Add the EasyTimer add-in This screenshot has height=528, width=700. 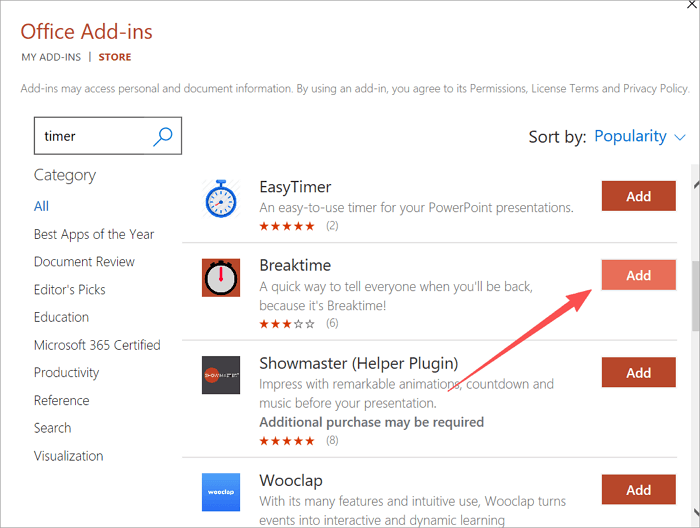tap(638, 196)
